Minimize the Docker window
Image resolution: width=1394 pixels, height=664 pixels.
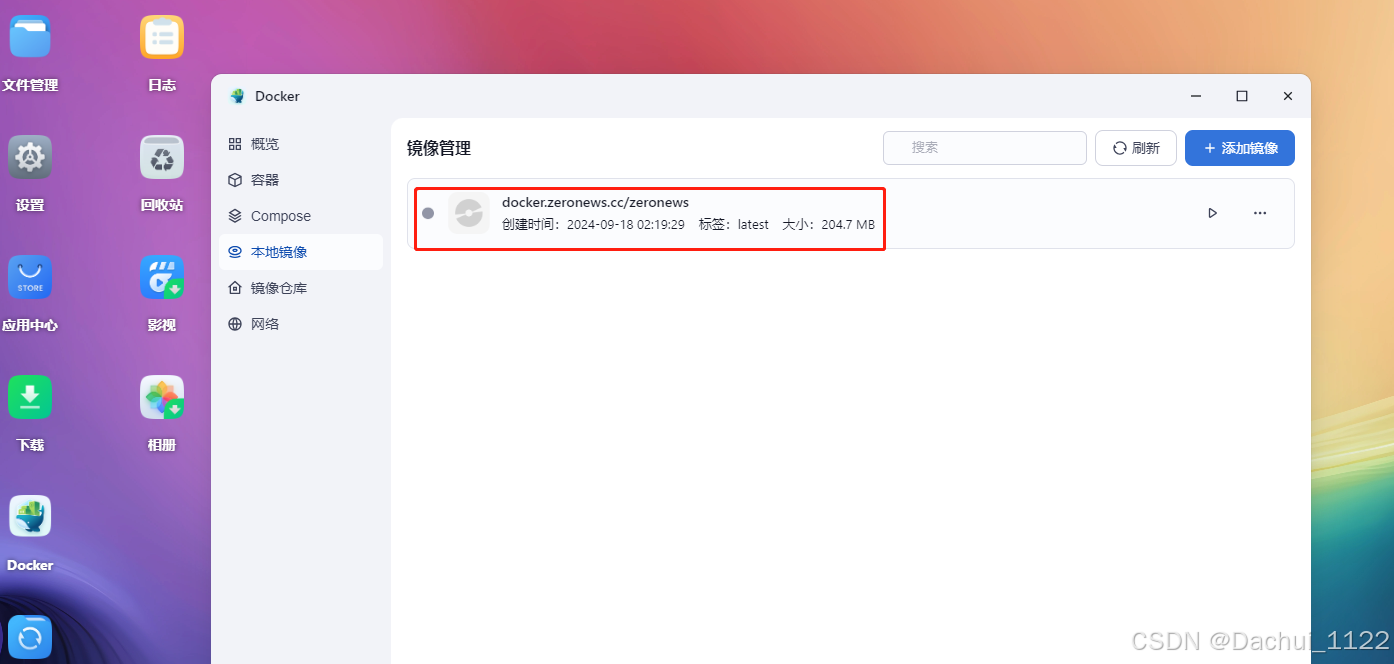click(x=1196, y=96)
